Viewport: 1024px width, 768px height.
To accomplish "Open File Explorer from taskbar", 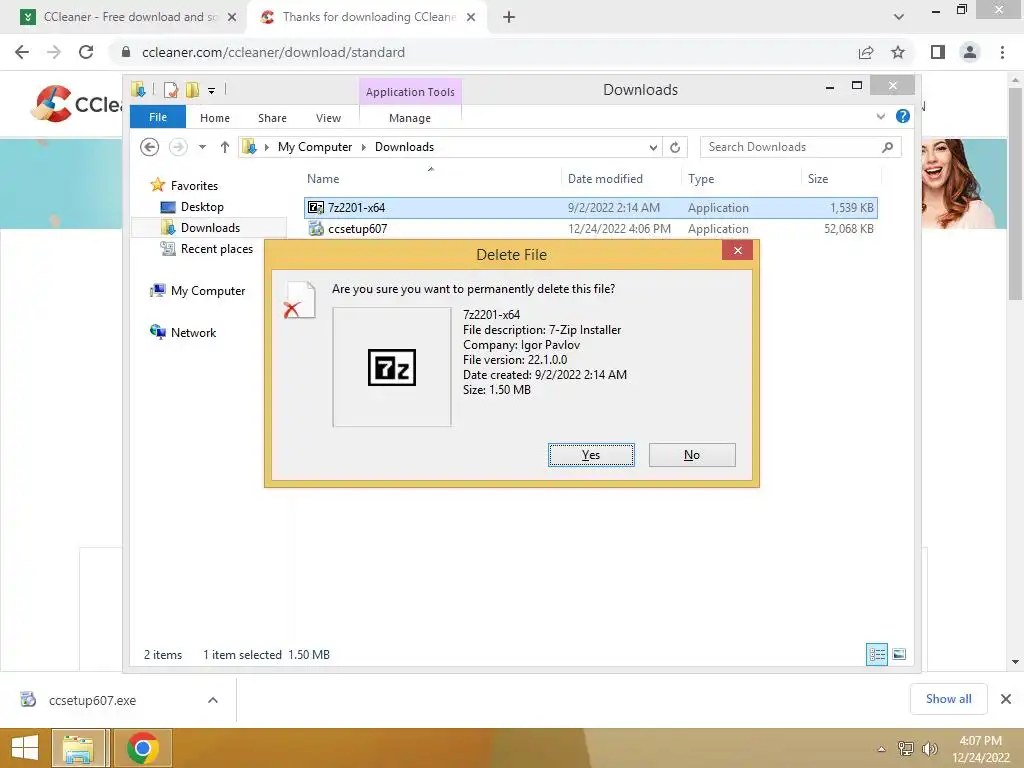I will click(x=78, y=748).
